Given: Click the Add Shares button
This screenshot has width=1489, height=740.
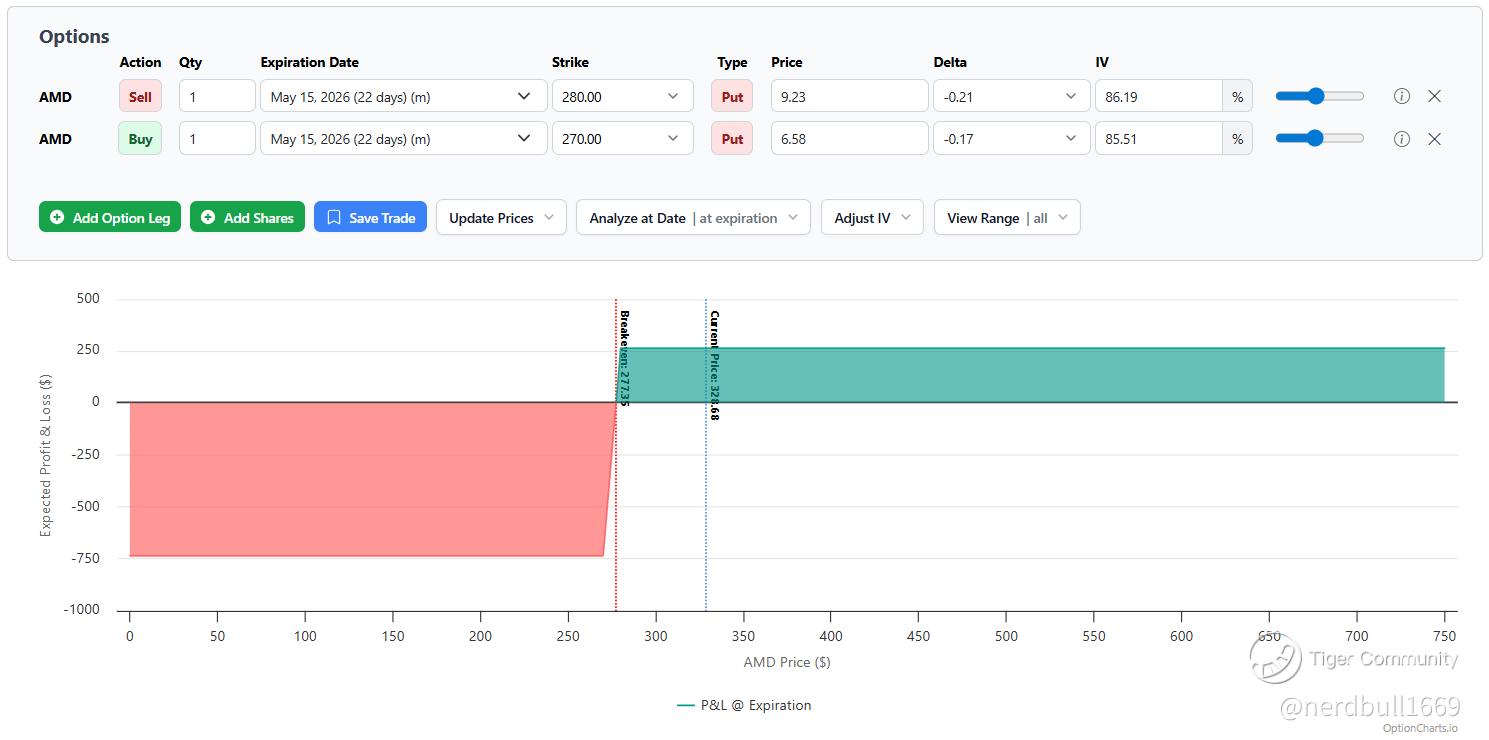Looking at the screenshot, I should coord(247,218).
